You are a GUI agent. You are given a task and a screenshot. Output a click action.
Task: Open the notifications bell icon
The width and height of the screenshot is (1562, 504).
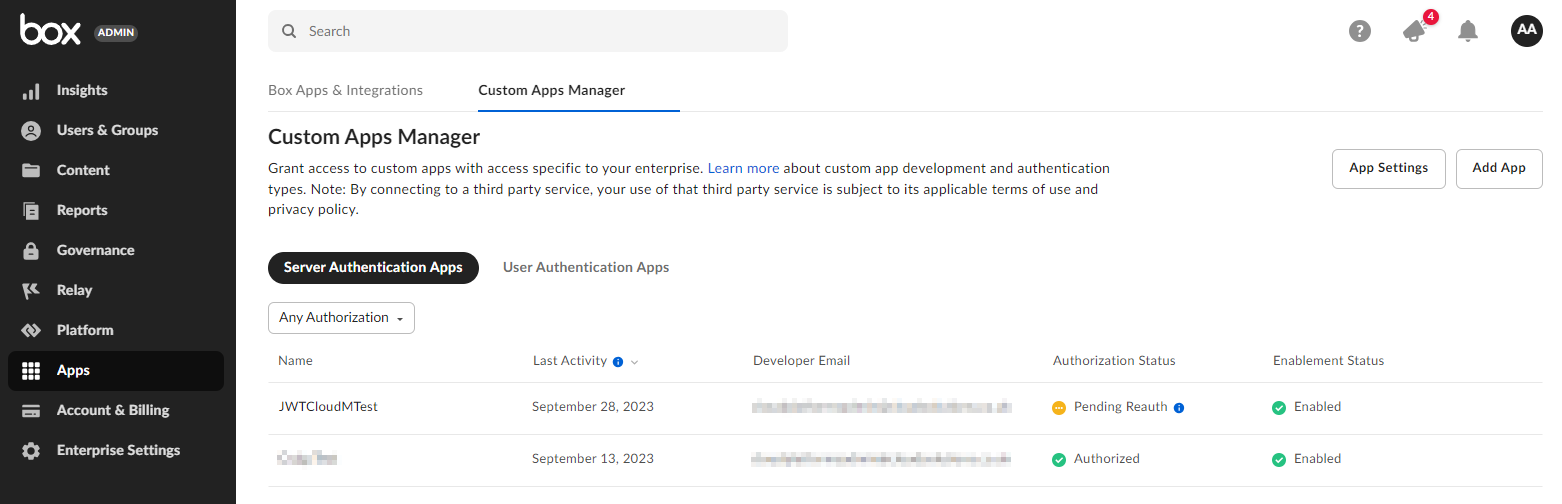[x=1468, y=31]
